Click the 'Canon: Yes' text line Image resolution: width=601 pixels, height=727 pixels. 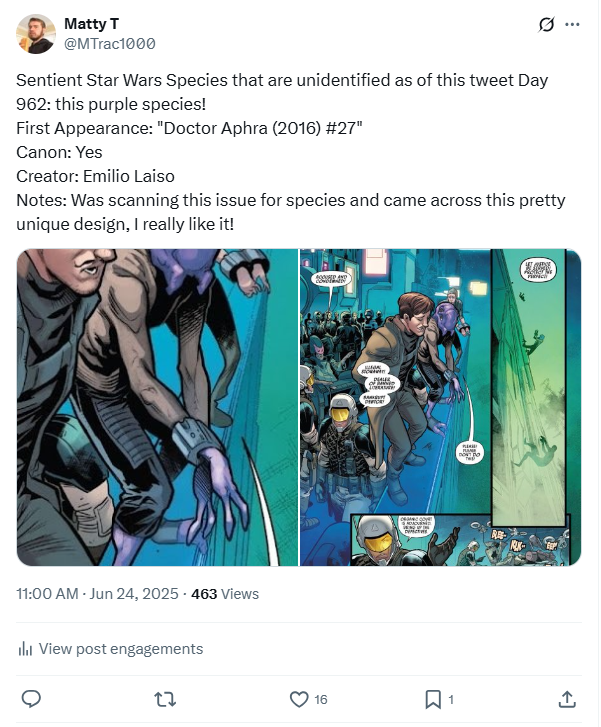[60, 152]
